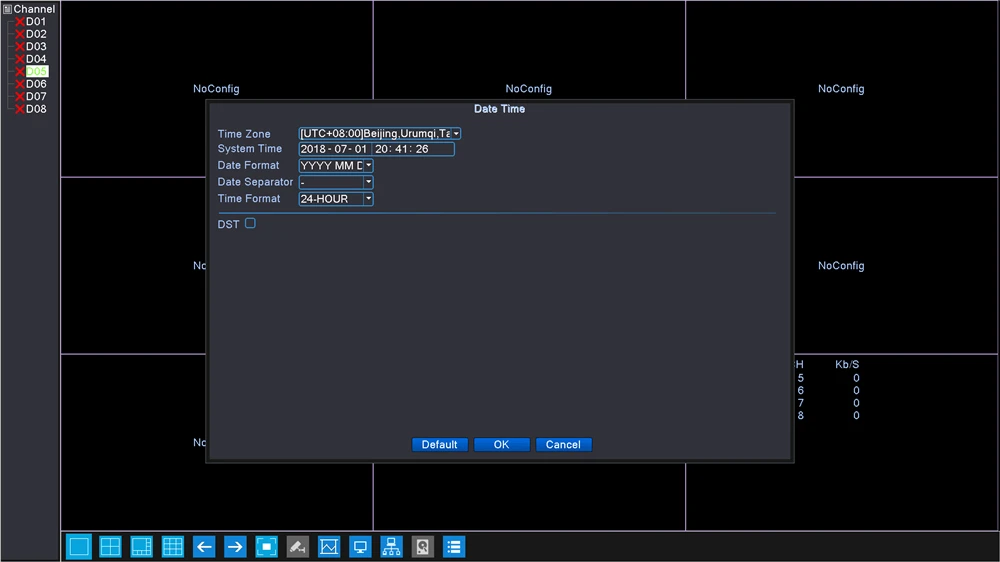Open the Date Format dropdown
The width and height of the screenshot is (1000, 562).
(x=368, y=165)
